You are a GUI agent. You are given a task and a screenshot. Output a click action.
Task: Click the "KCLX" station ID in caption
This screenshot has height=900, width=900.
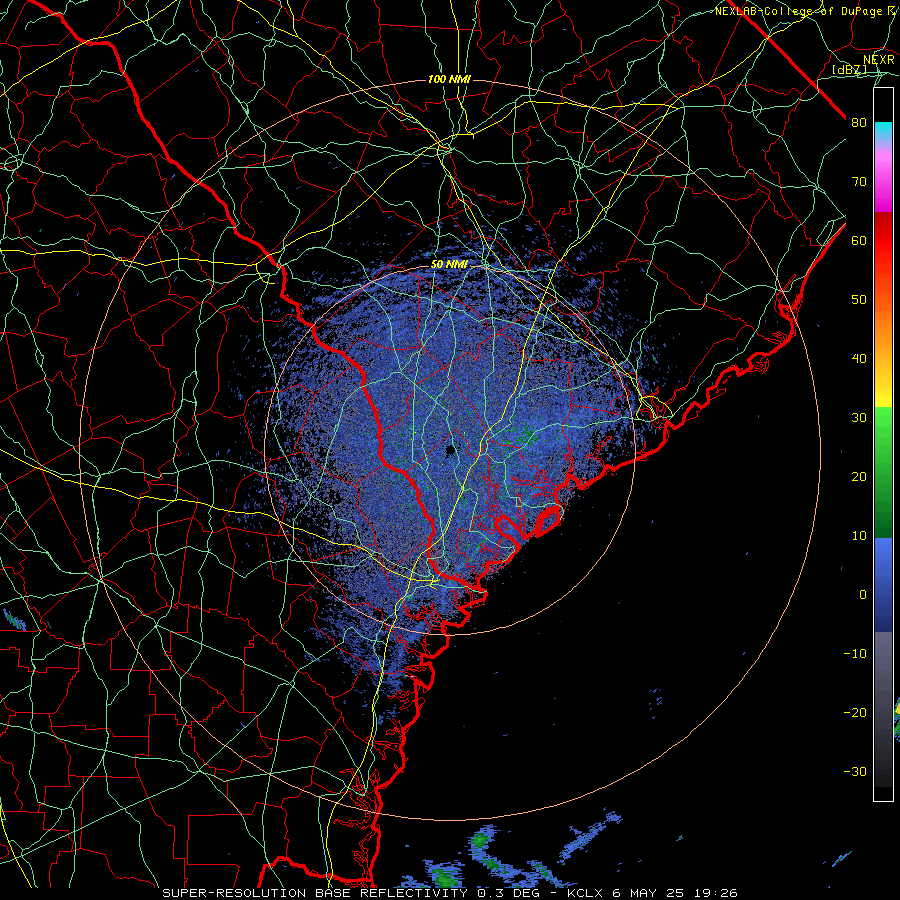coord(584,893)
